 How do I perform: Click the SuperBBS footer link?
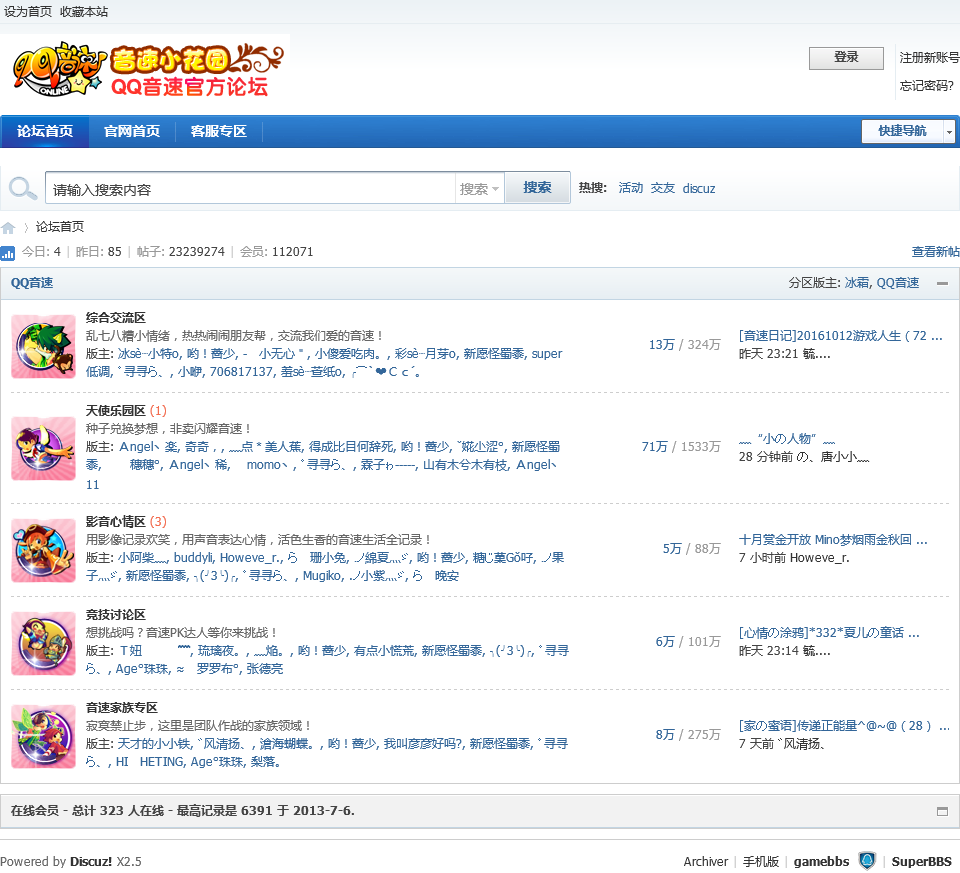(x=921, y=861)
